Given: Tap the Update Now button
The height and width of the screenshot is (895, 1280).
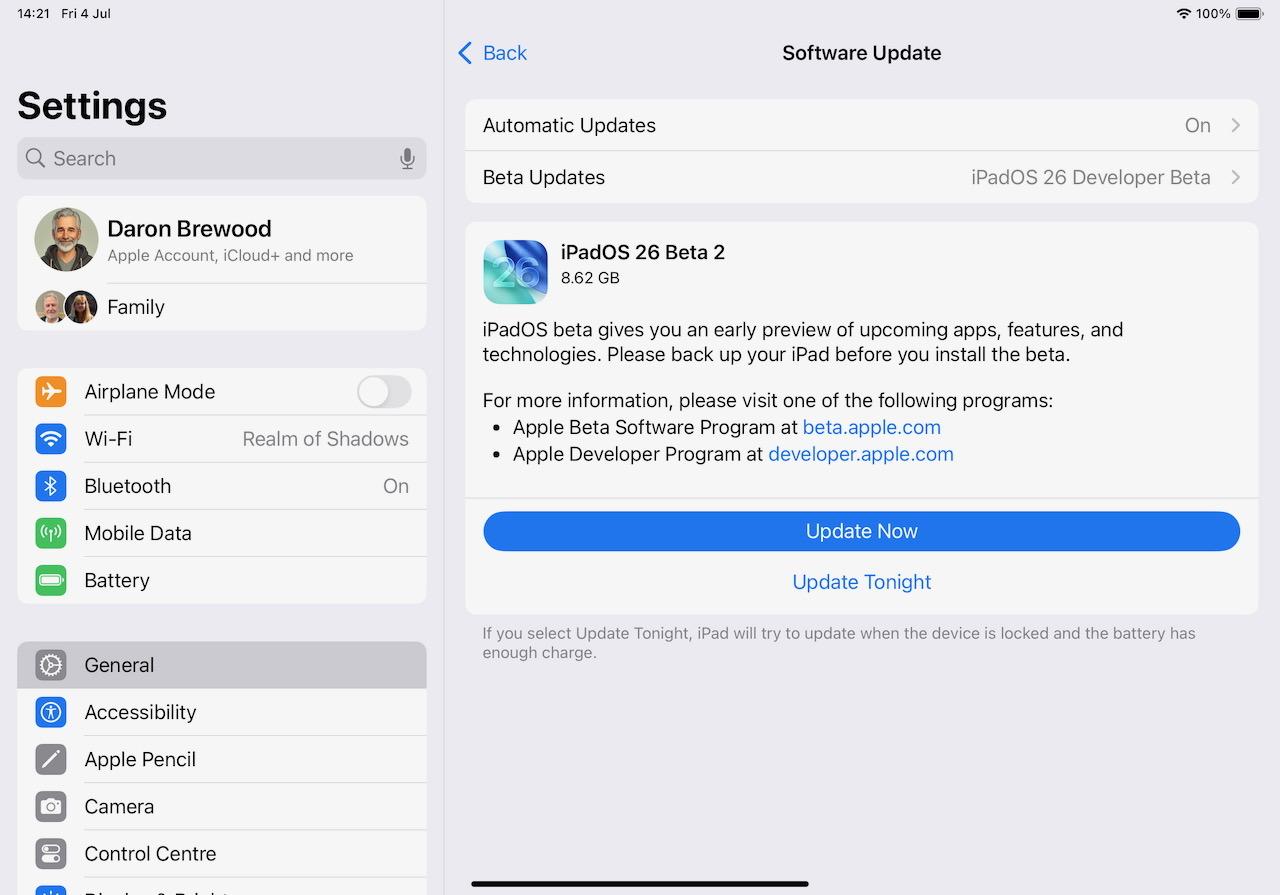Looking at the screenshot, I should click(862, 531).
